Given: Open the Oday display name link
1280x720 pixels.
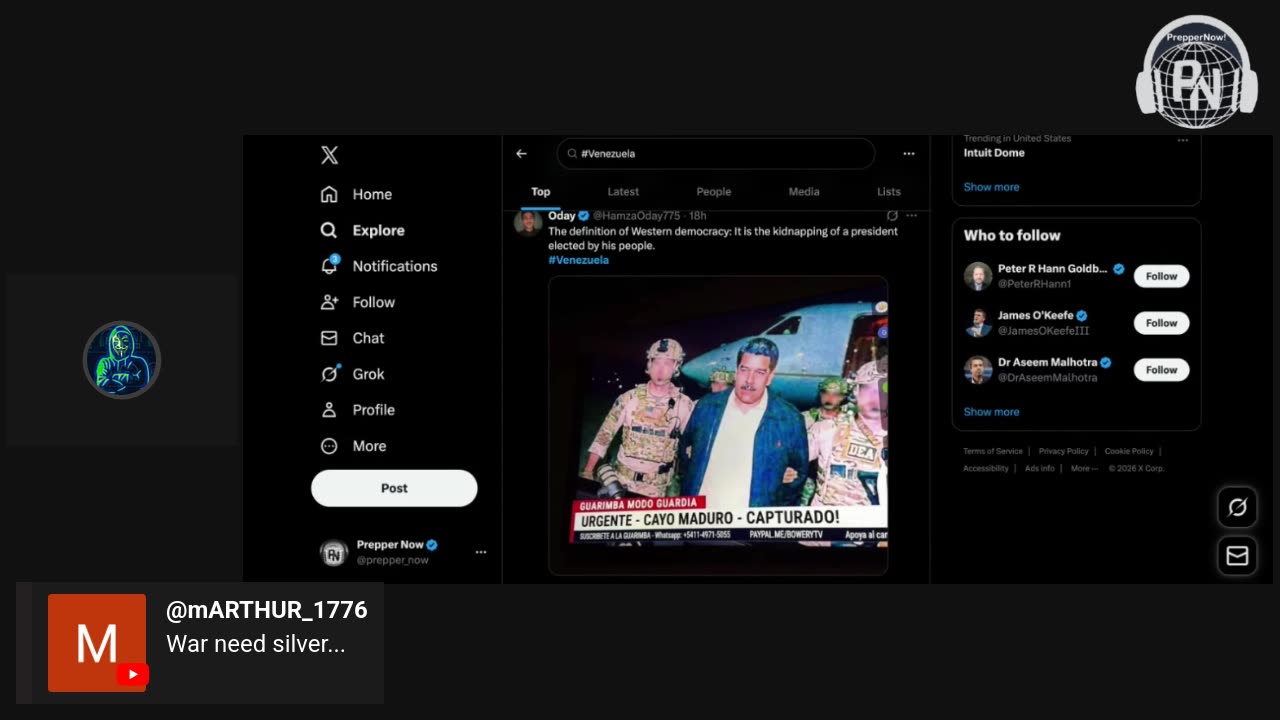Looking at the screenshot, I should click(562, 216).
